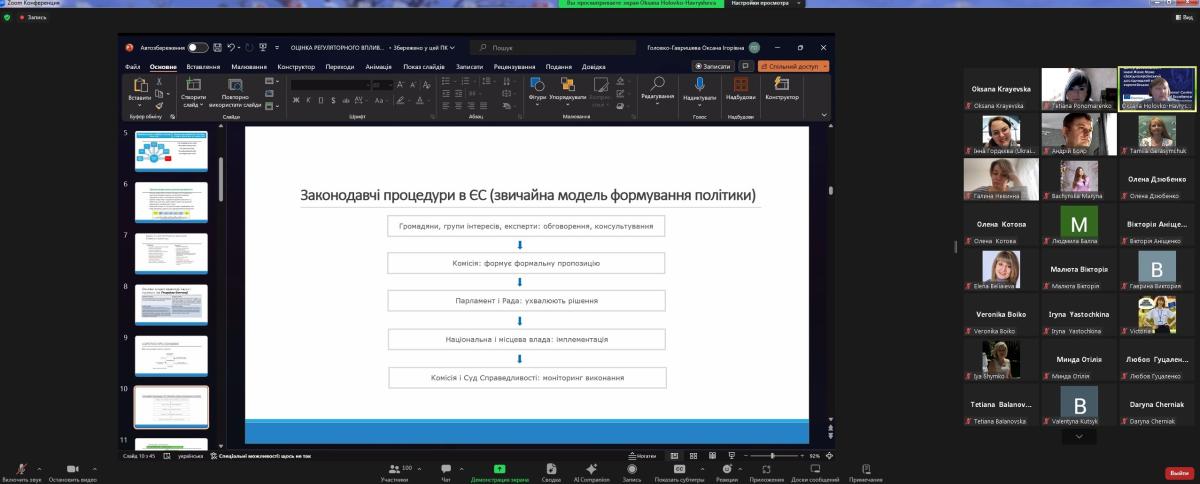Open Zoom AI Companion
This screenshot has height=484, width=1200.
coord(591,470)
